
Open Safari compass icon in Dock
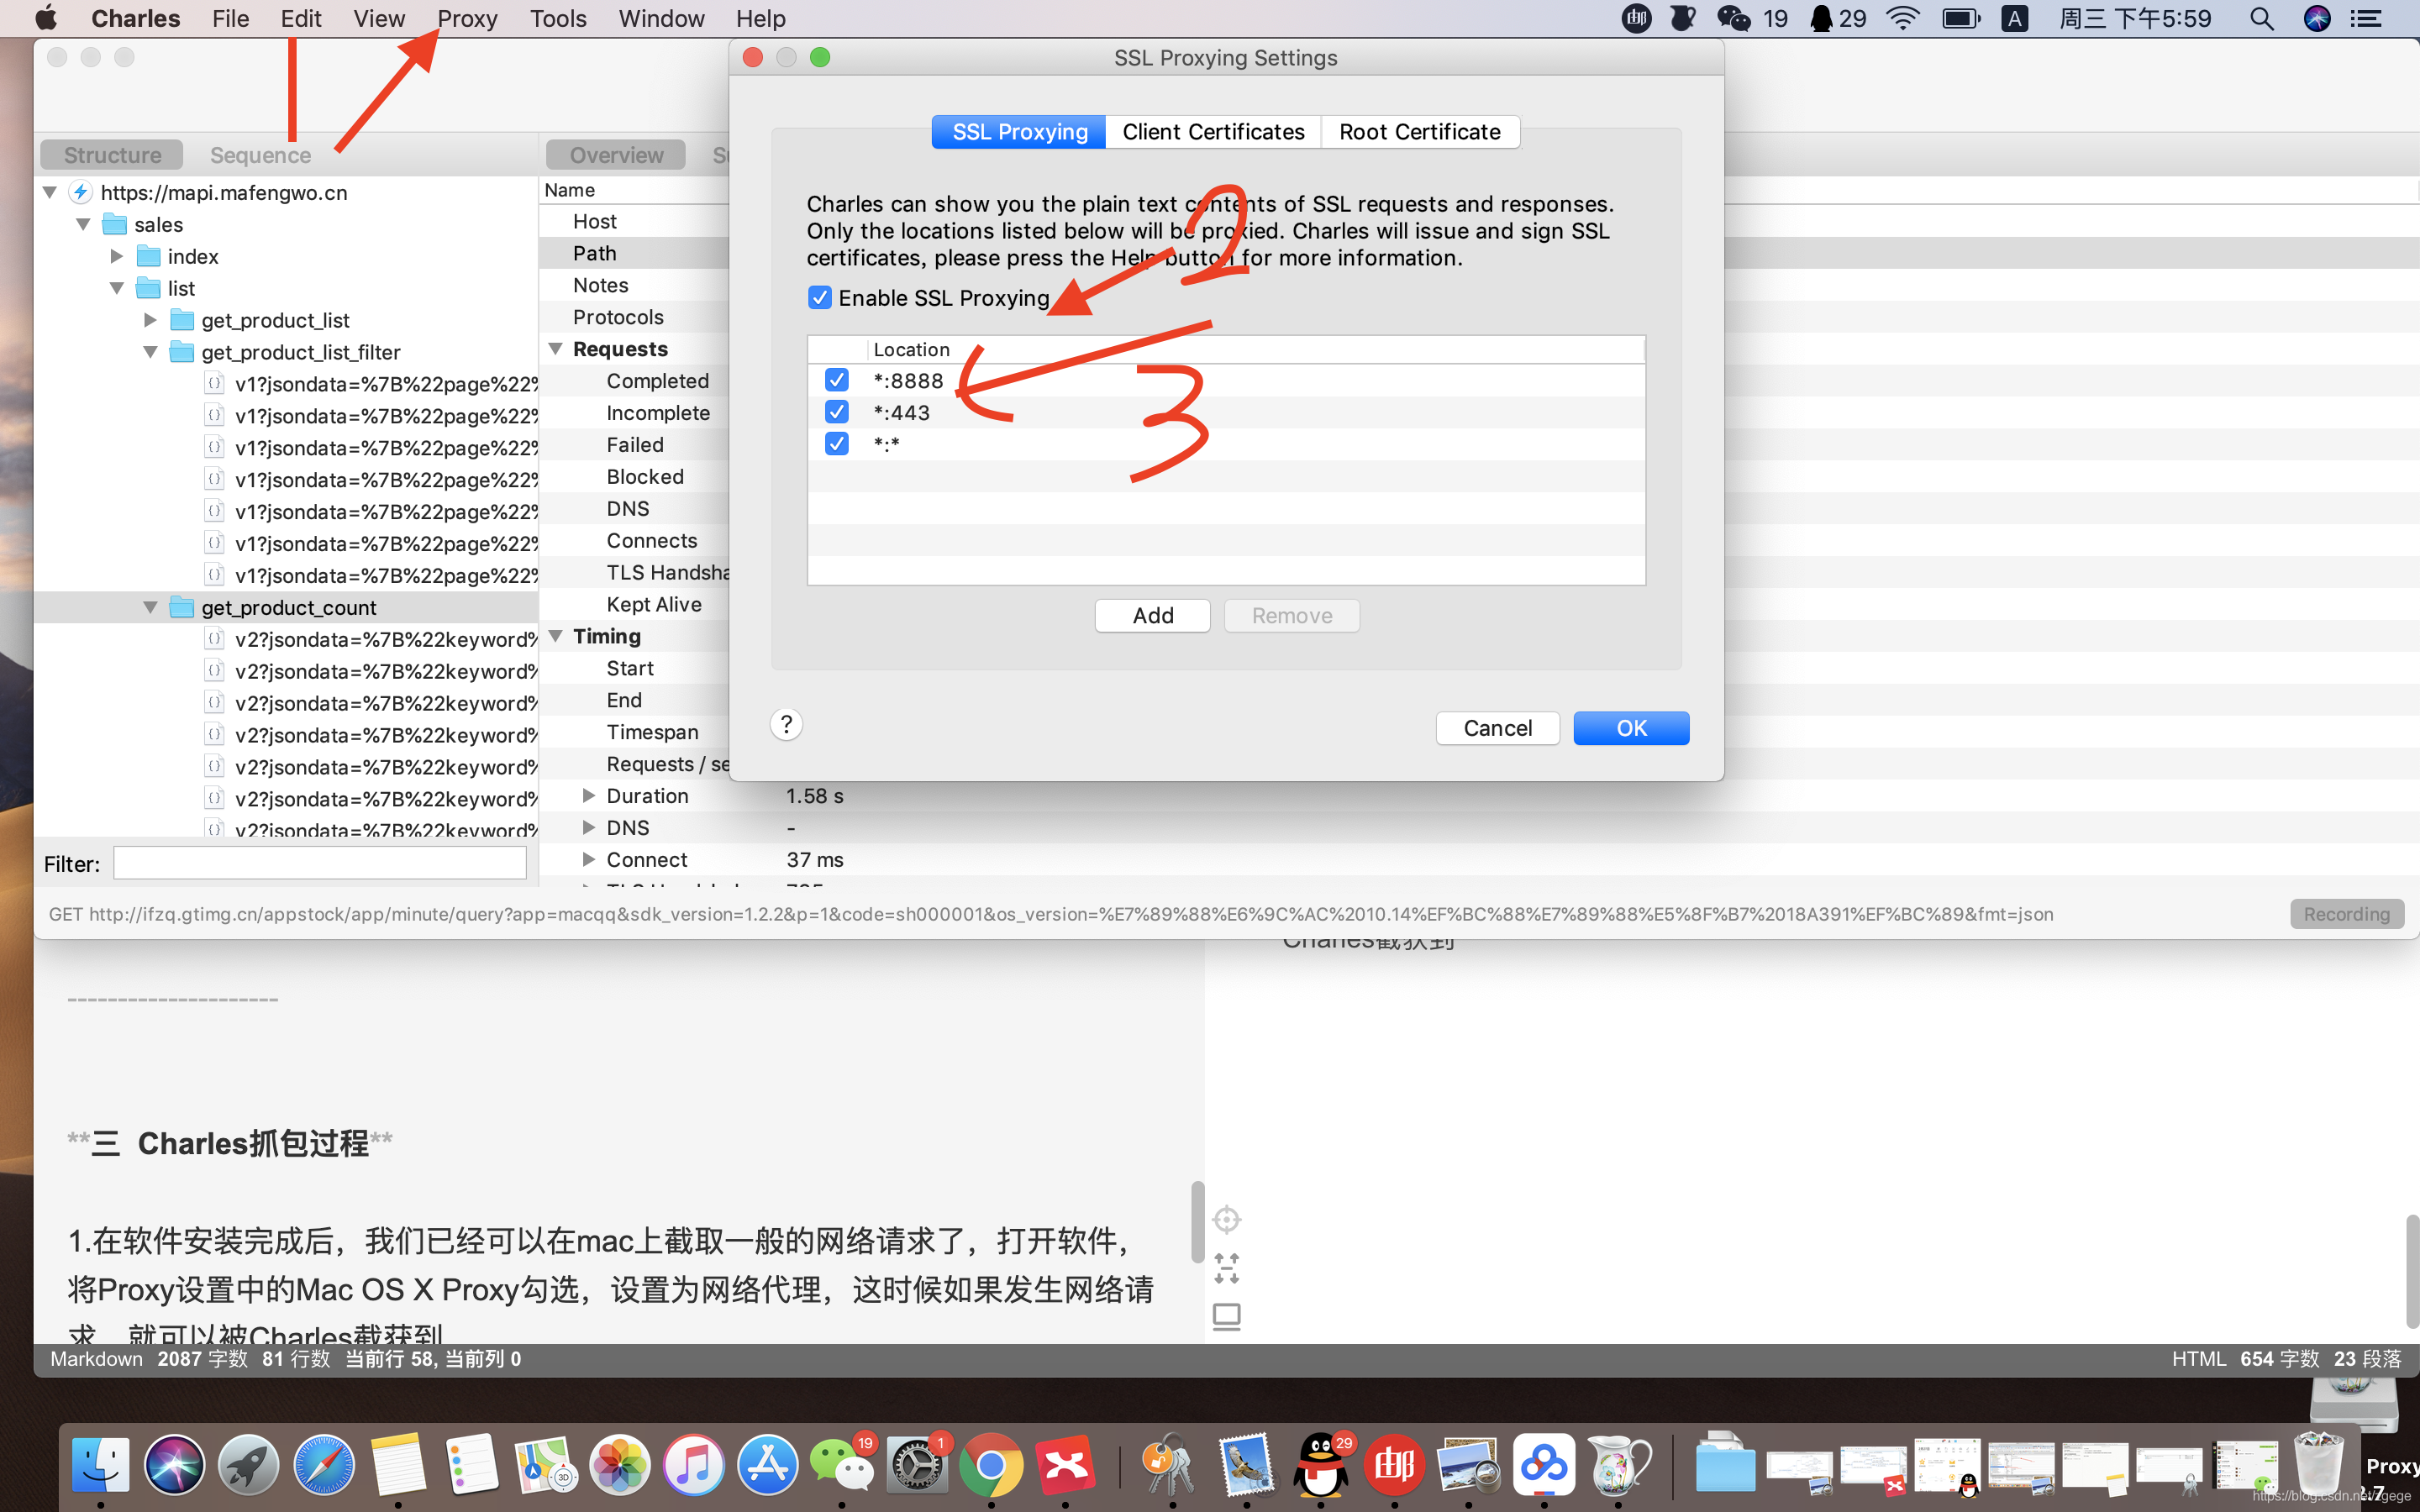323,1465
